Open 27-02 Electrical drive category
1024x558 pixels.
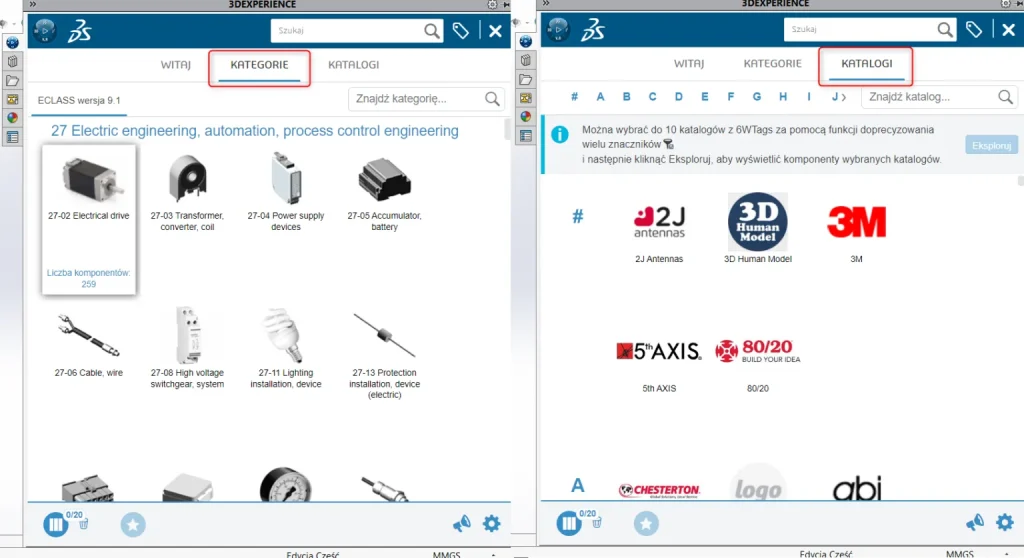point(89,220)
